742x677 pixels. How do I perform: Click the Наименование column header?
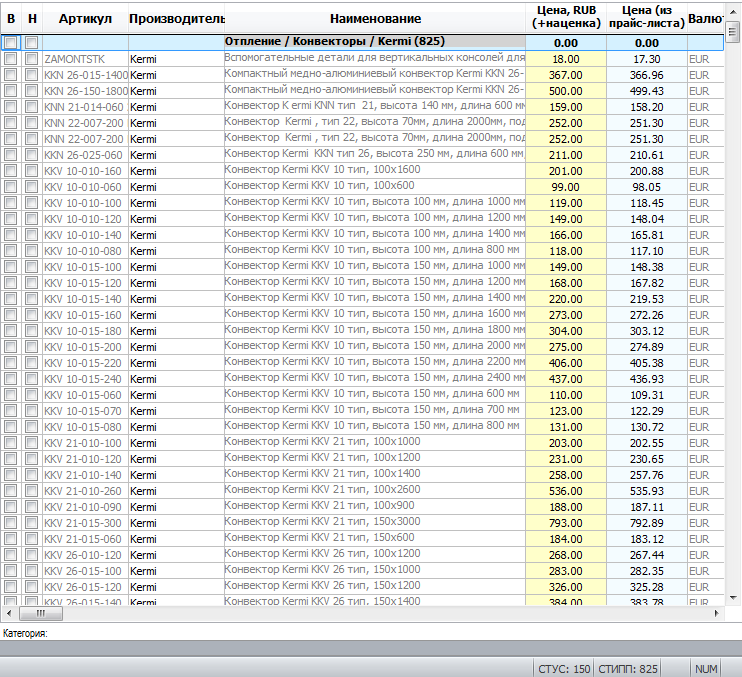pyautogui.click(x=375, y=18)
